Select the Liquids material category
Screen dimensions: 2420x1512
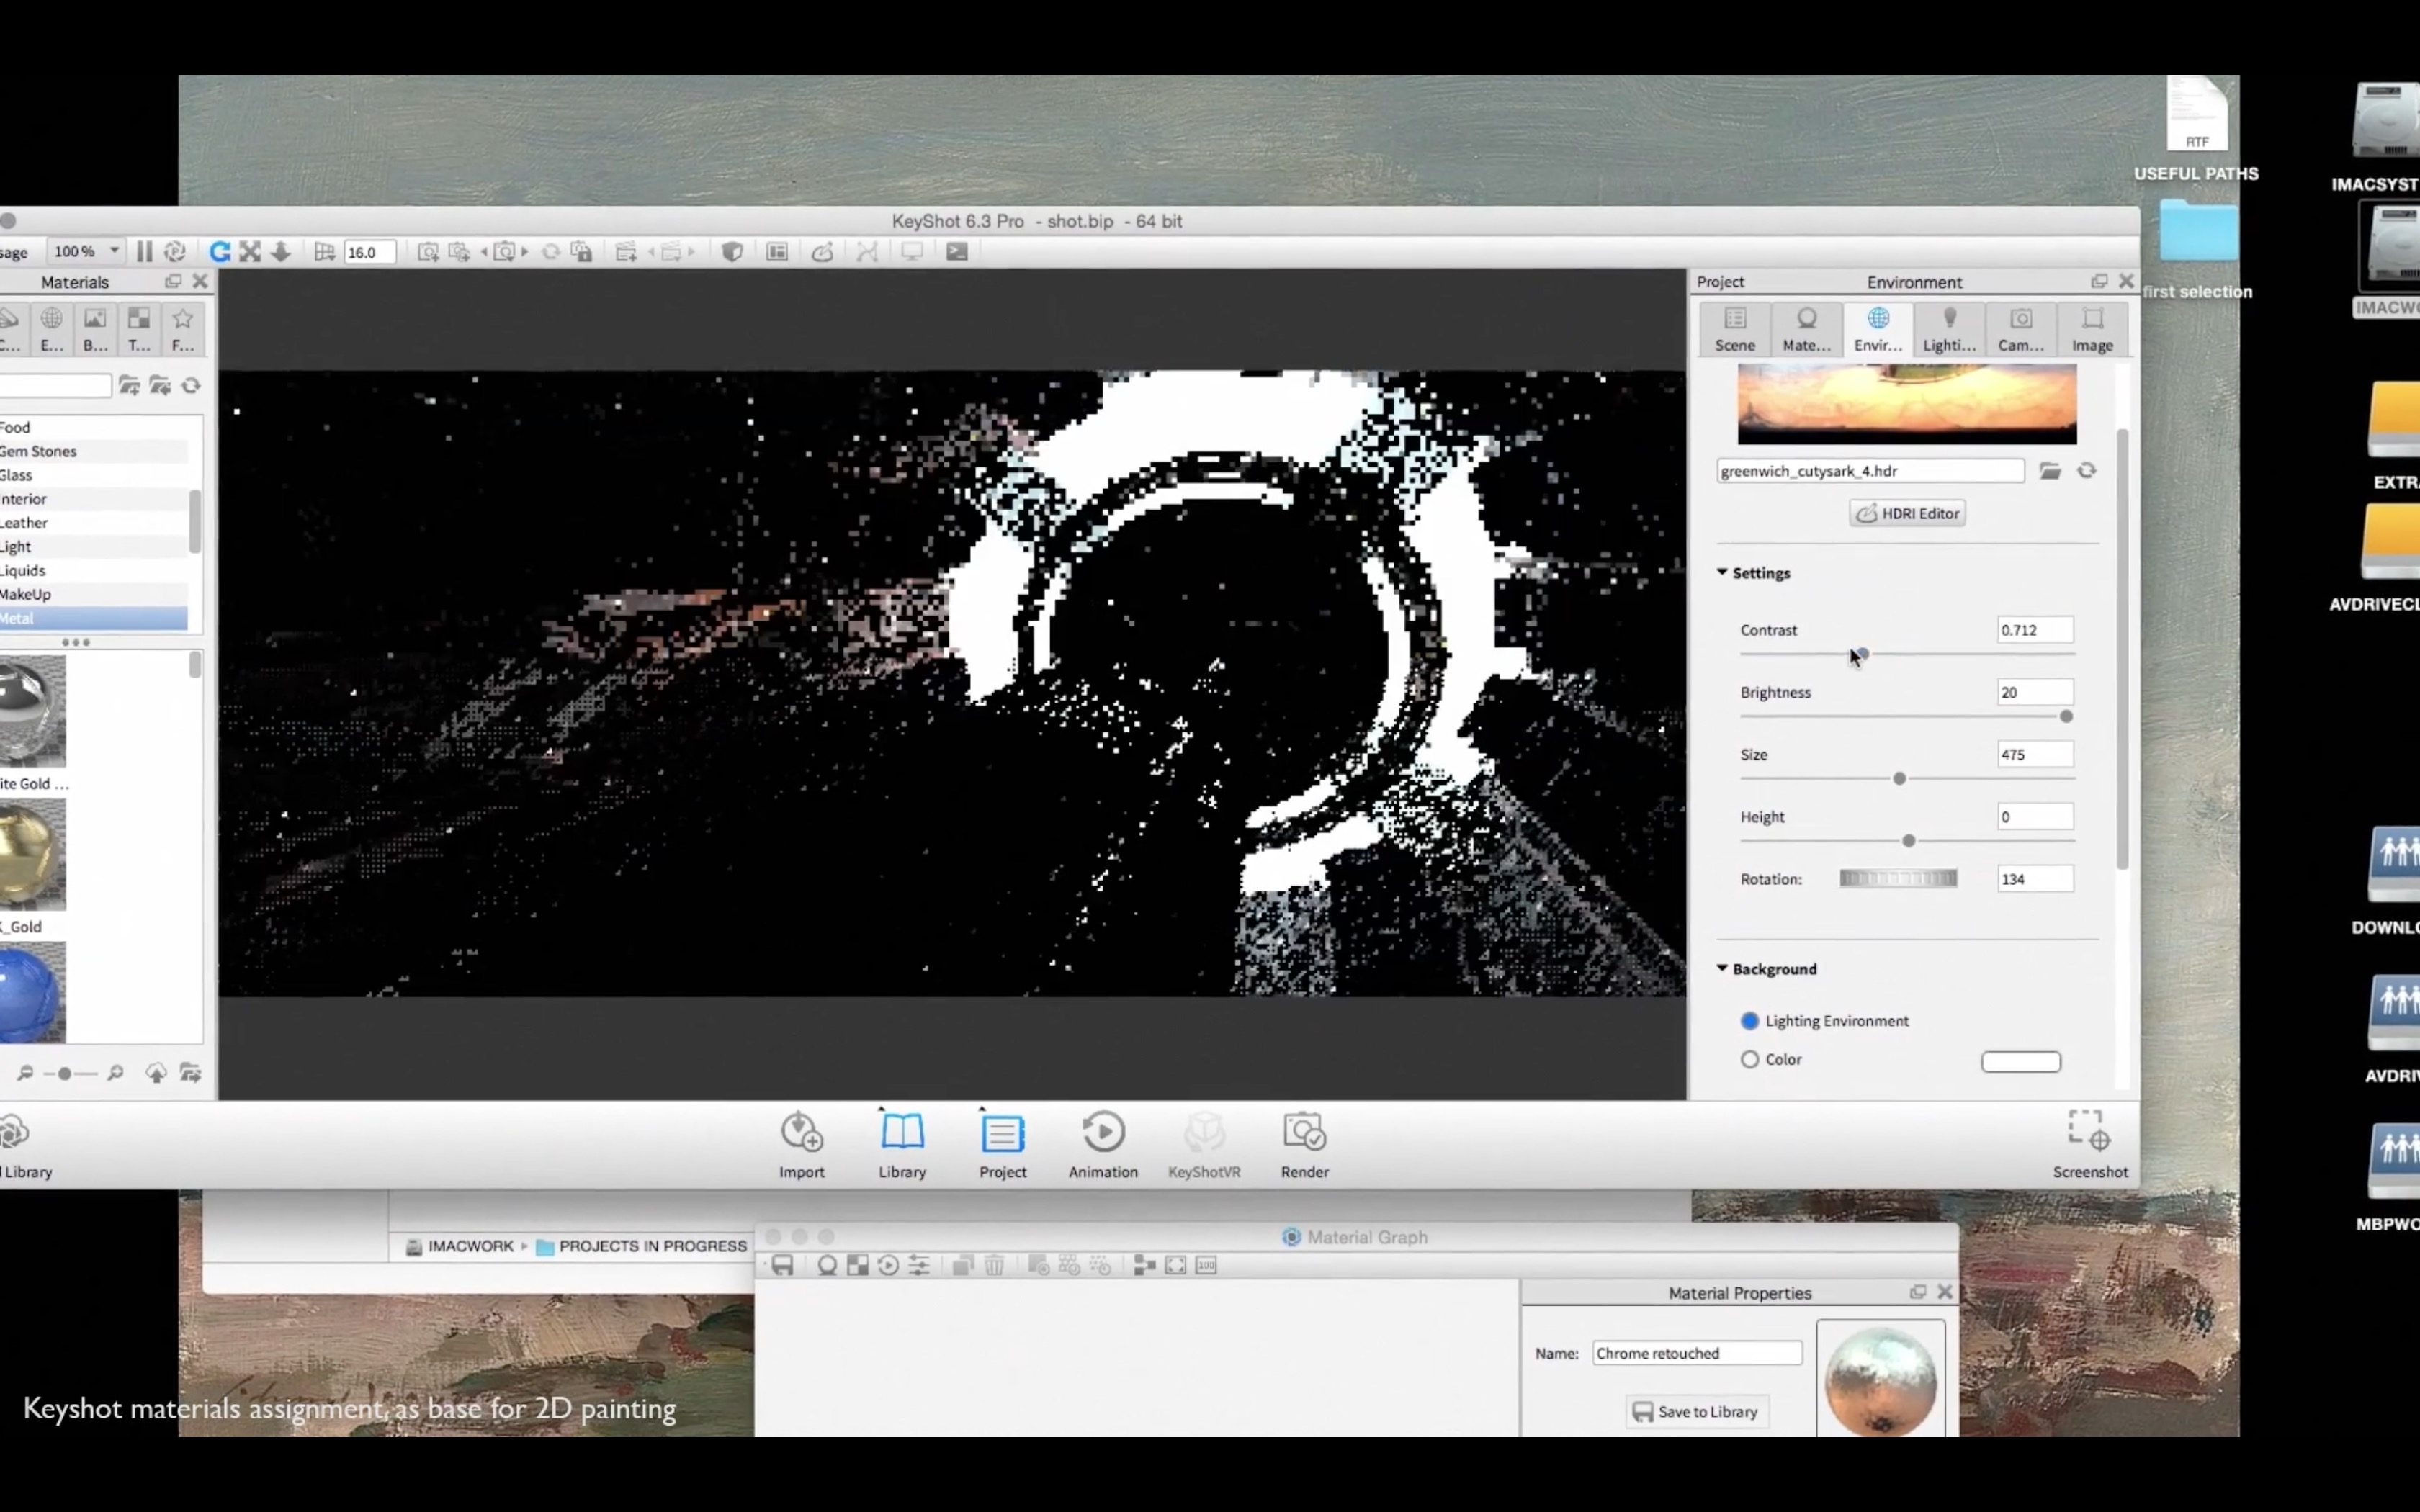point(94,571)
